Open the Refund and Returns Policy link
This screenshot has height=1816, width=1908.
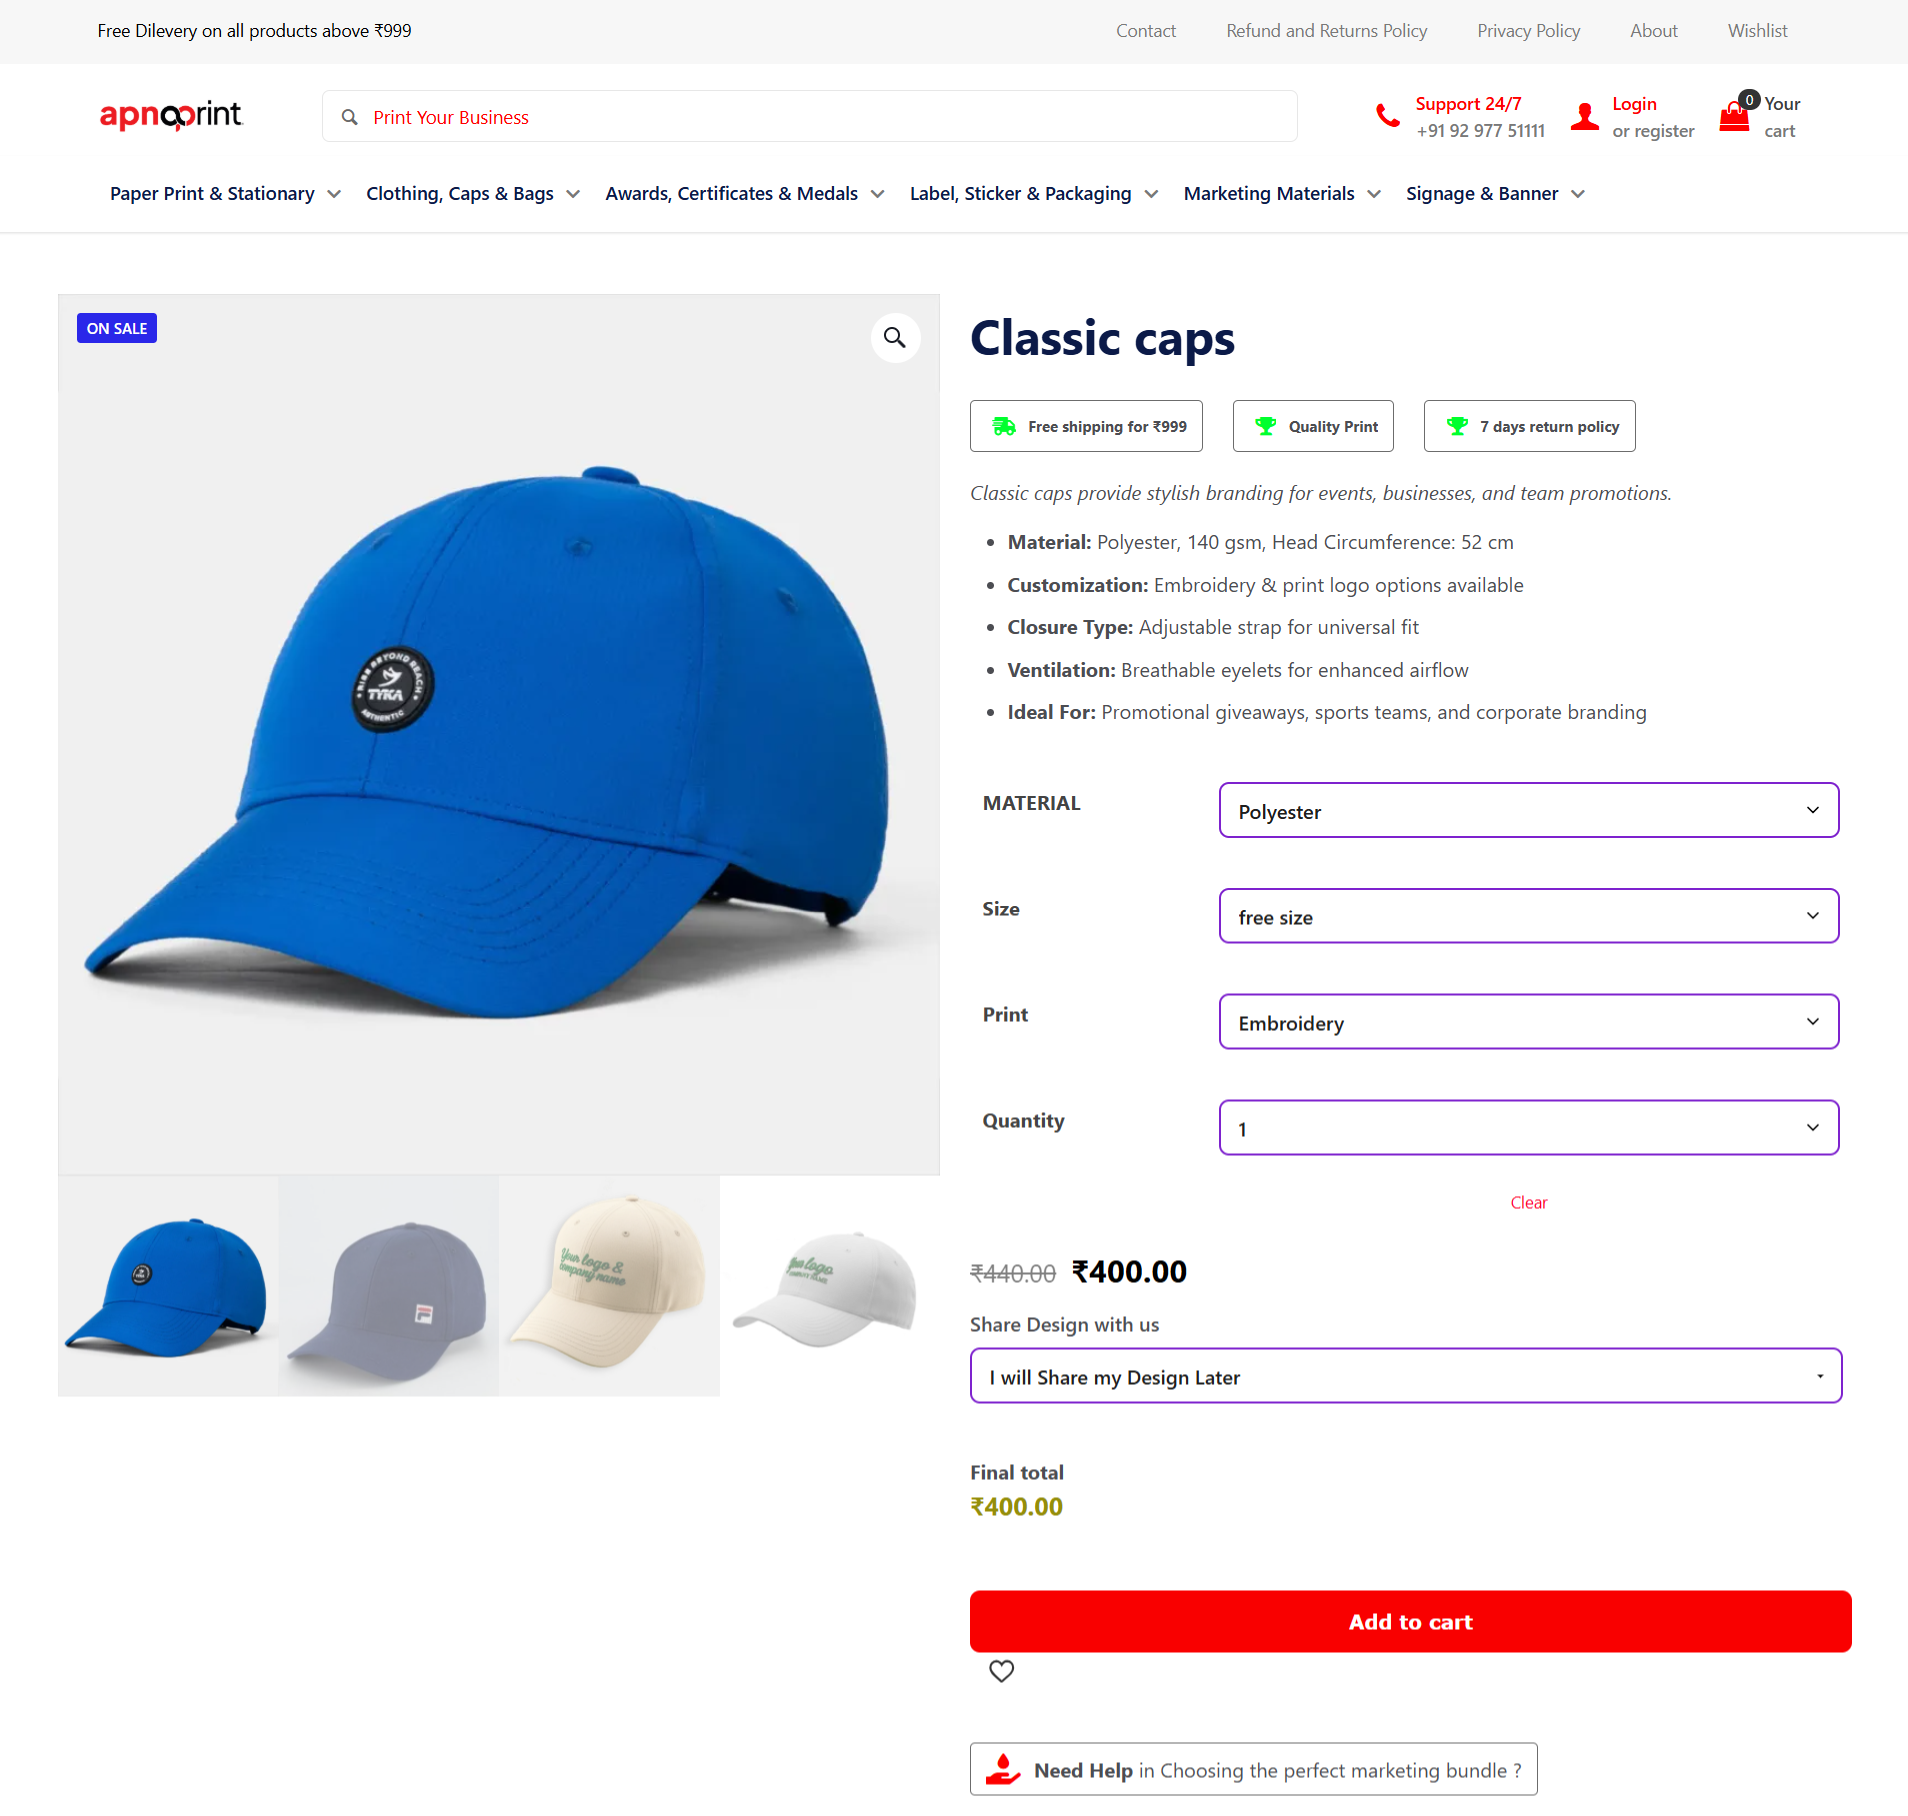coord(1326,31)
